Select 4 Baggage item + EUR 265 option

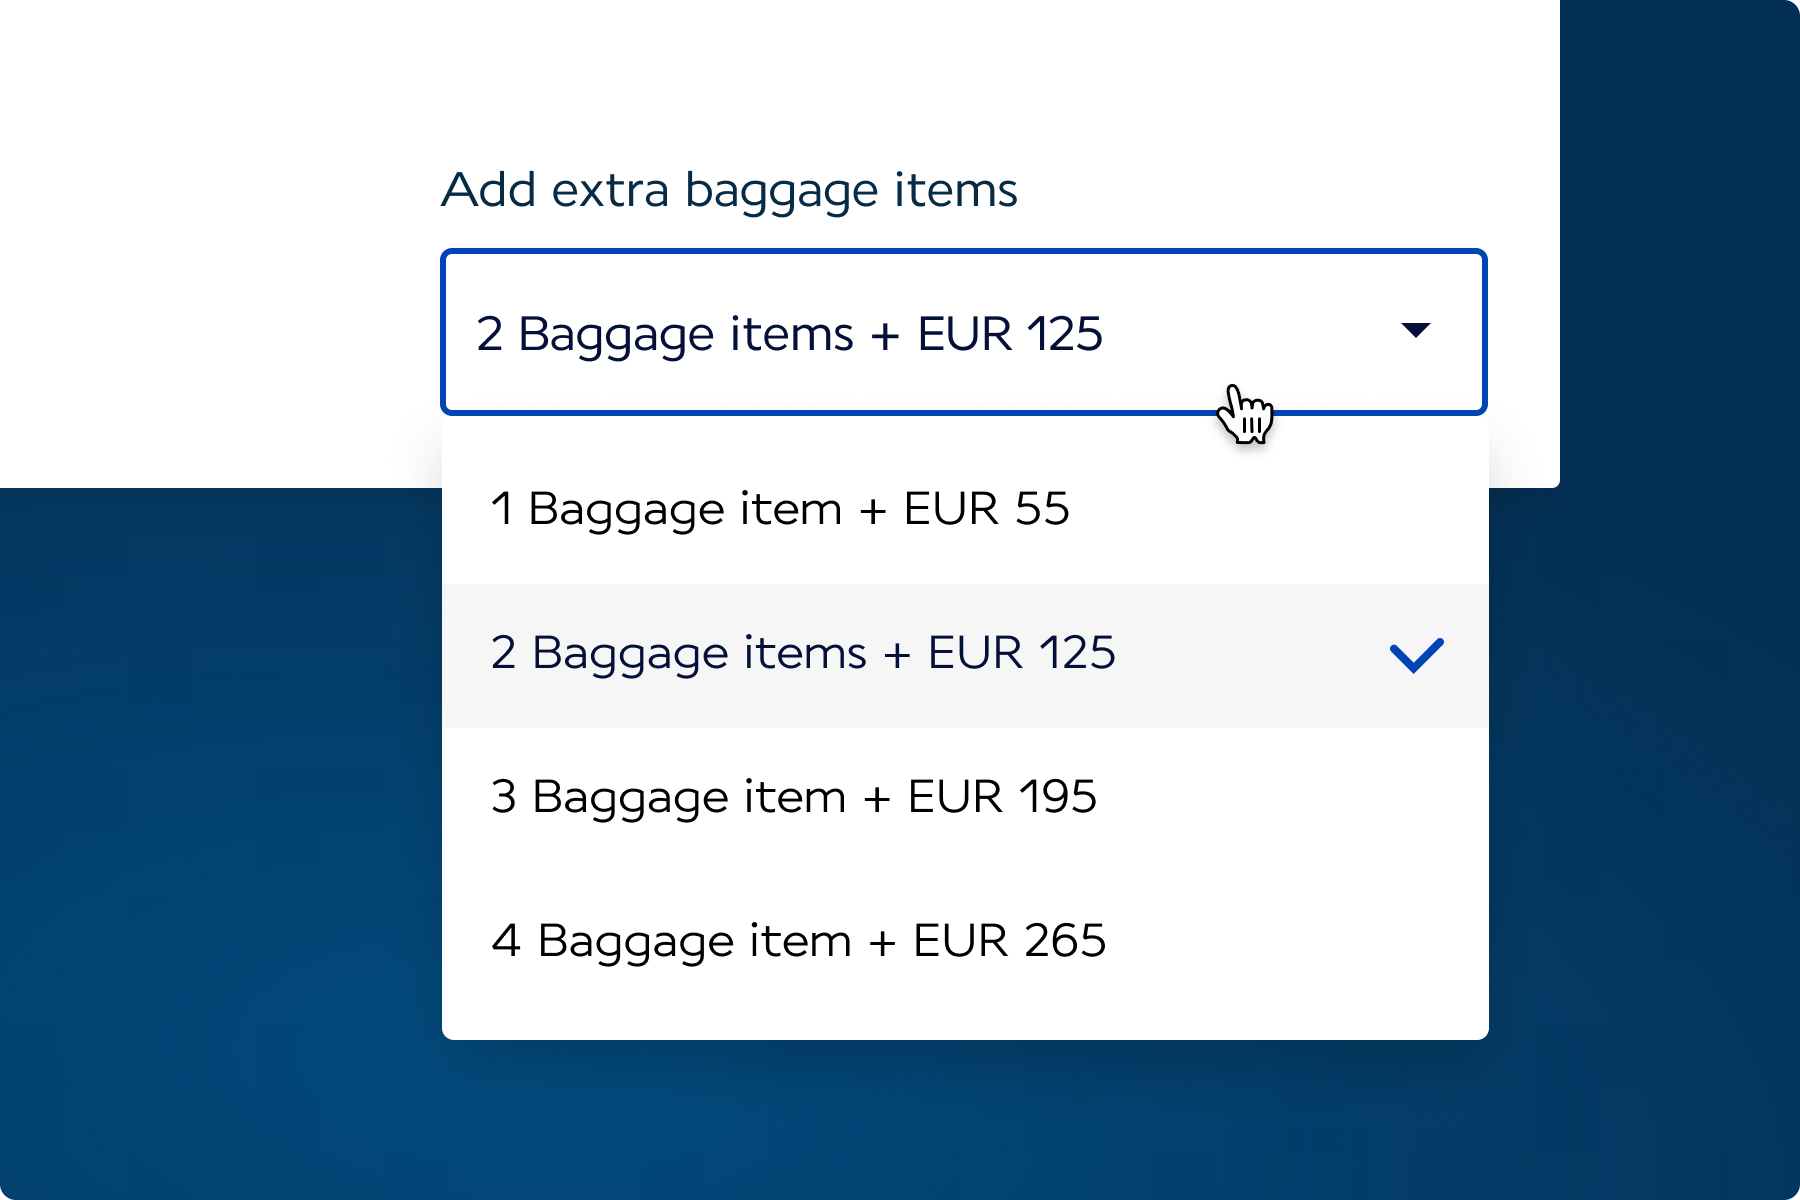tap(798, 941)
